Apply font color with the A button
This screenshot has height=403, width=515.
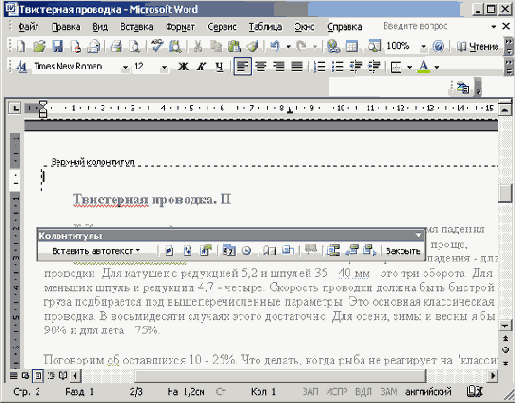[x=424, y=67]
